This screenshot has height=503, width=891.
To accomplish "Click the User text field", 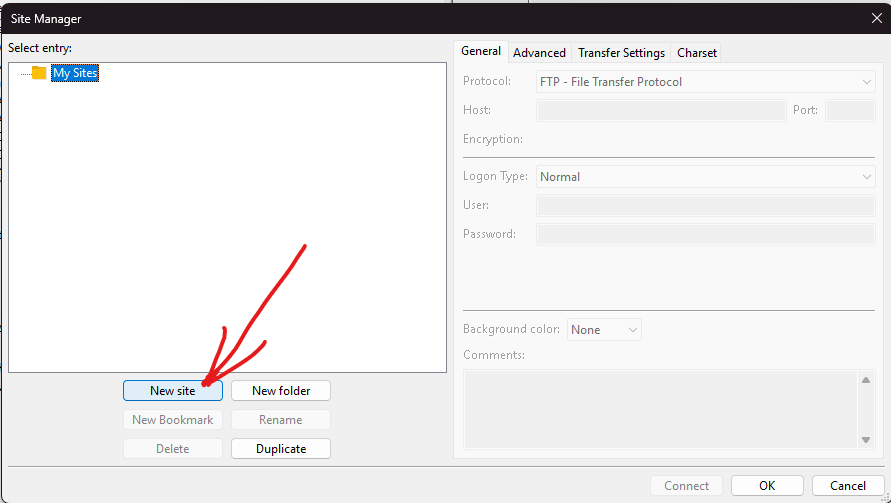I will coord(705,206).
